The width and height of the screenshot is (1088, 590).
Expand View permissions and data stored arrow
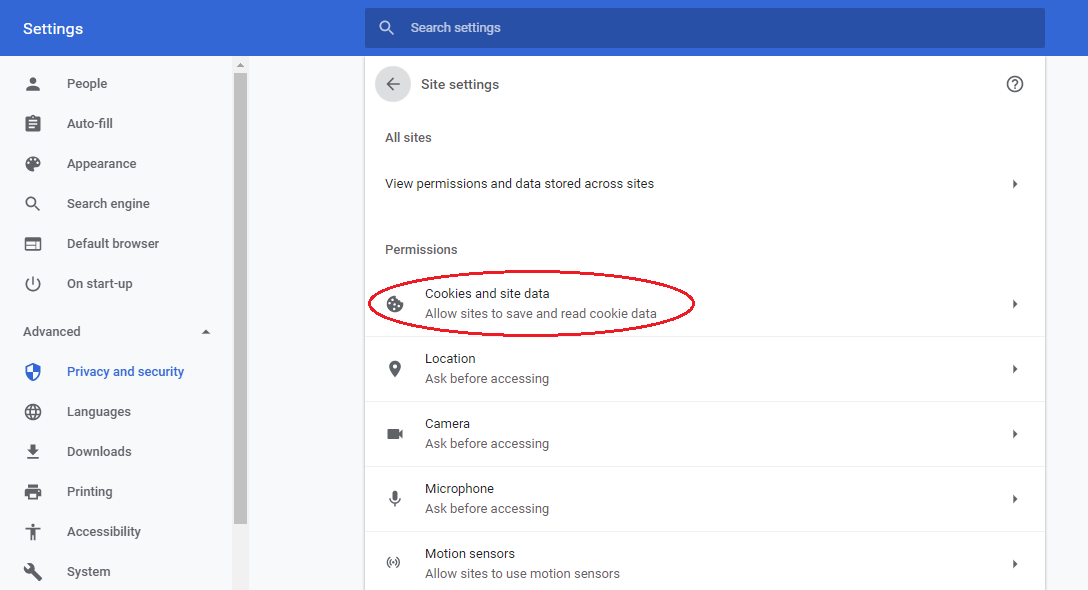[1014, 184]
